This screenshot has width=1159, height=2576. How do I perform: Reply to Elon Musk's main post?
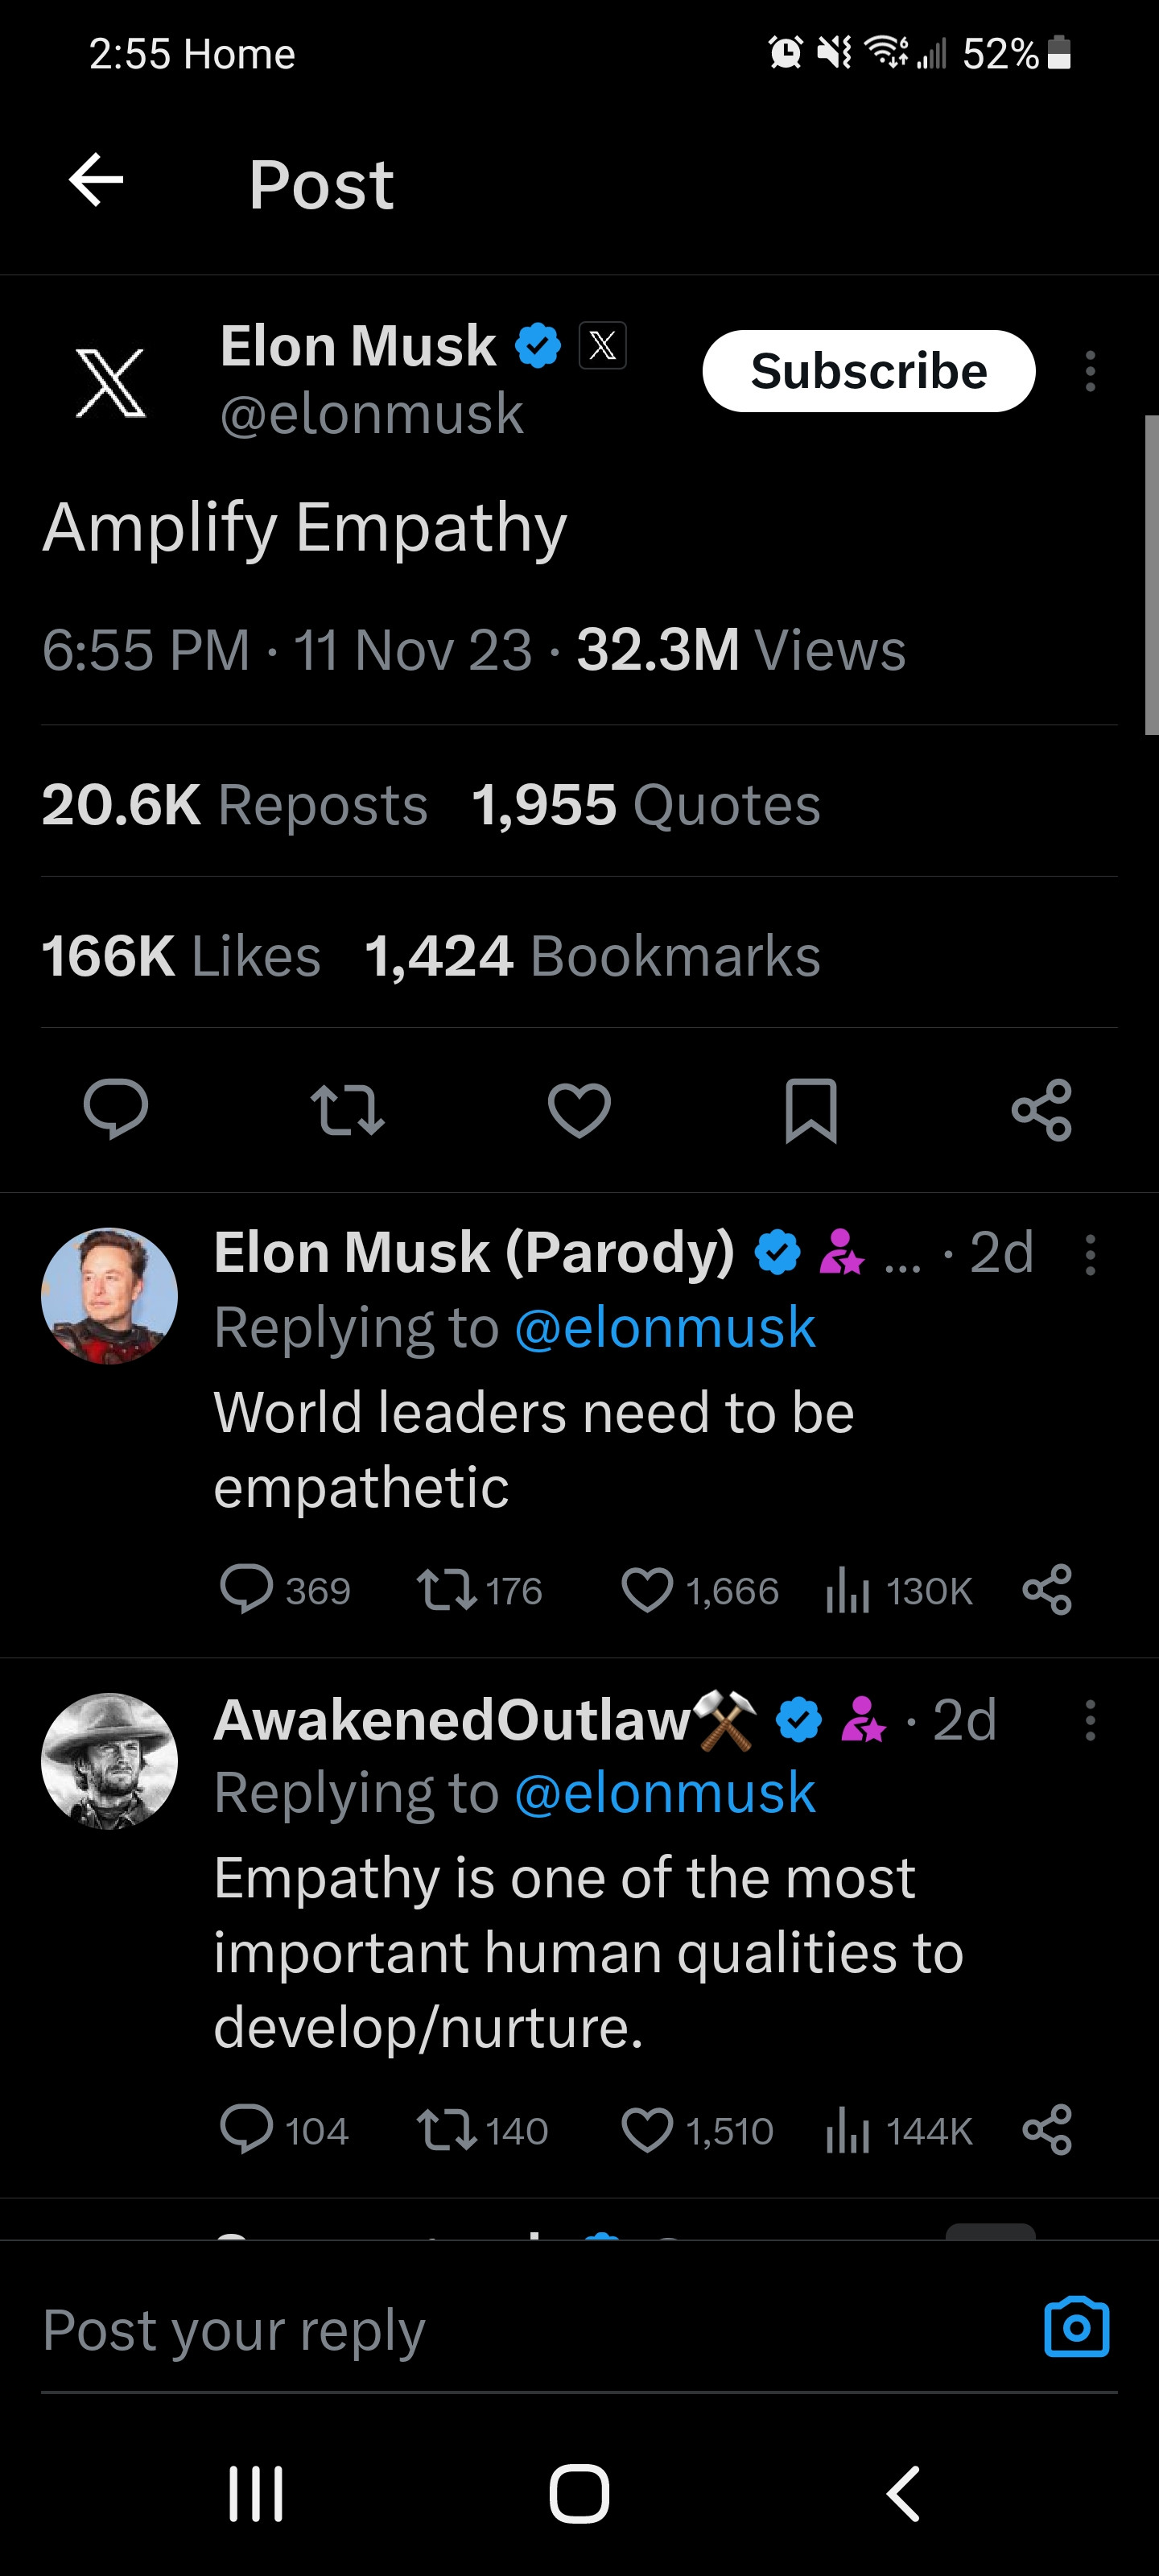116,1109
